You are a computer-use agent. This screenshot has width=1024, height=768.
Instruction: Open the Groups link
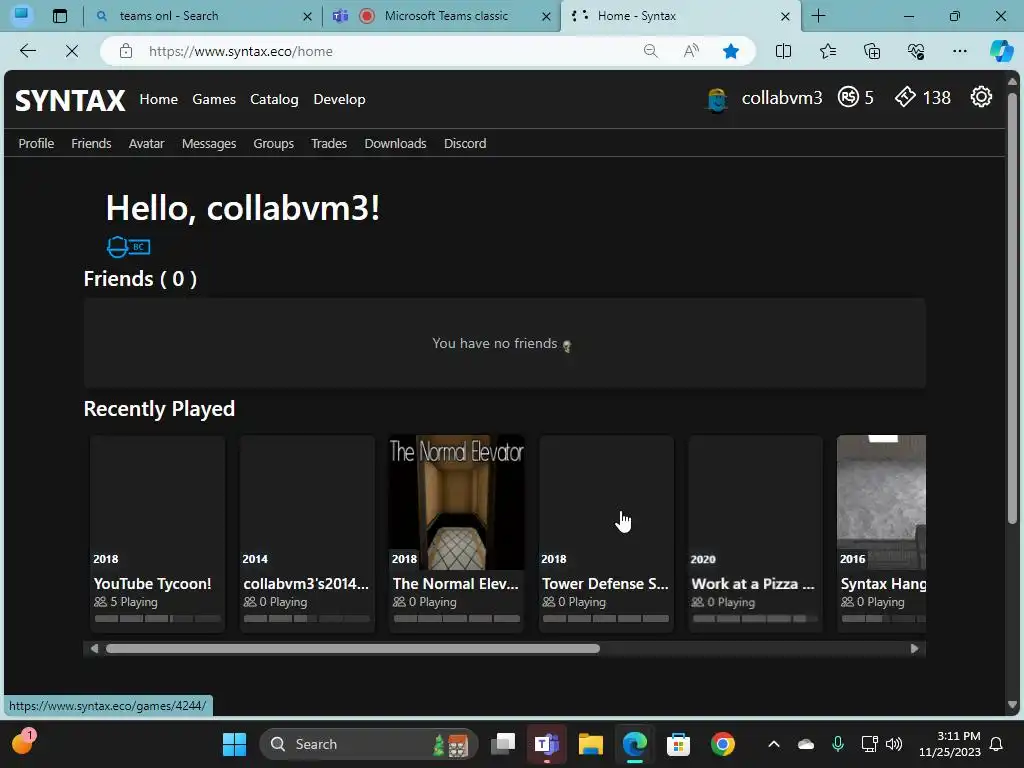[274, 144]
